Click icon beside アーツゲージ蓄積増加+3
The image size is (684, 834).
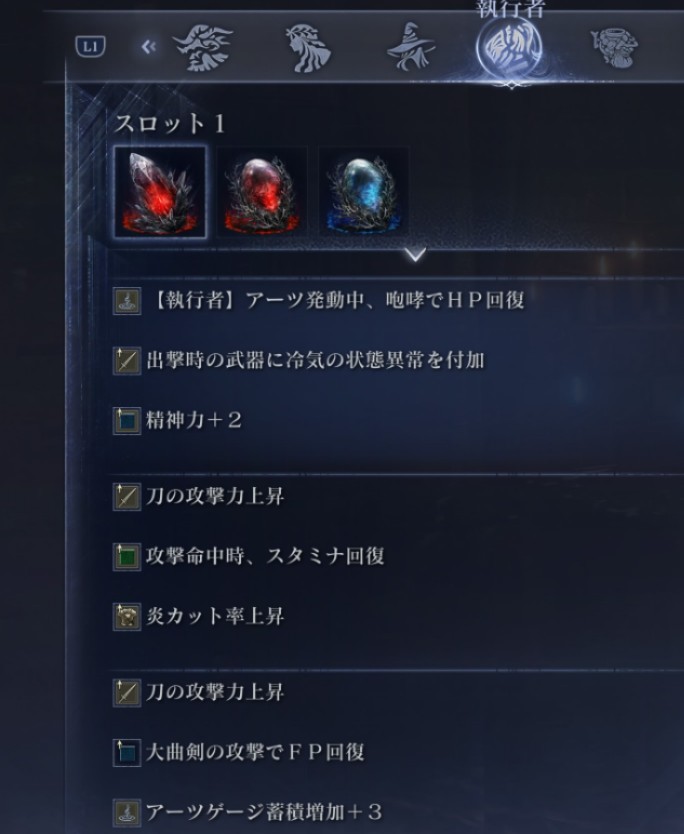127,813
